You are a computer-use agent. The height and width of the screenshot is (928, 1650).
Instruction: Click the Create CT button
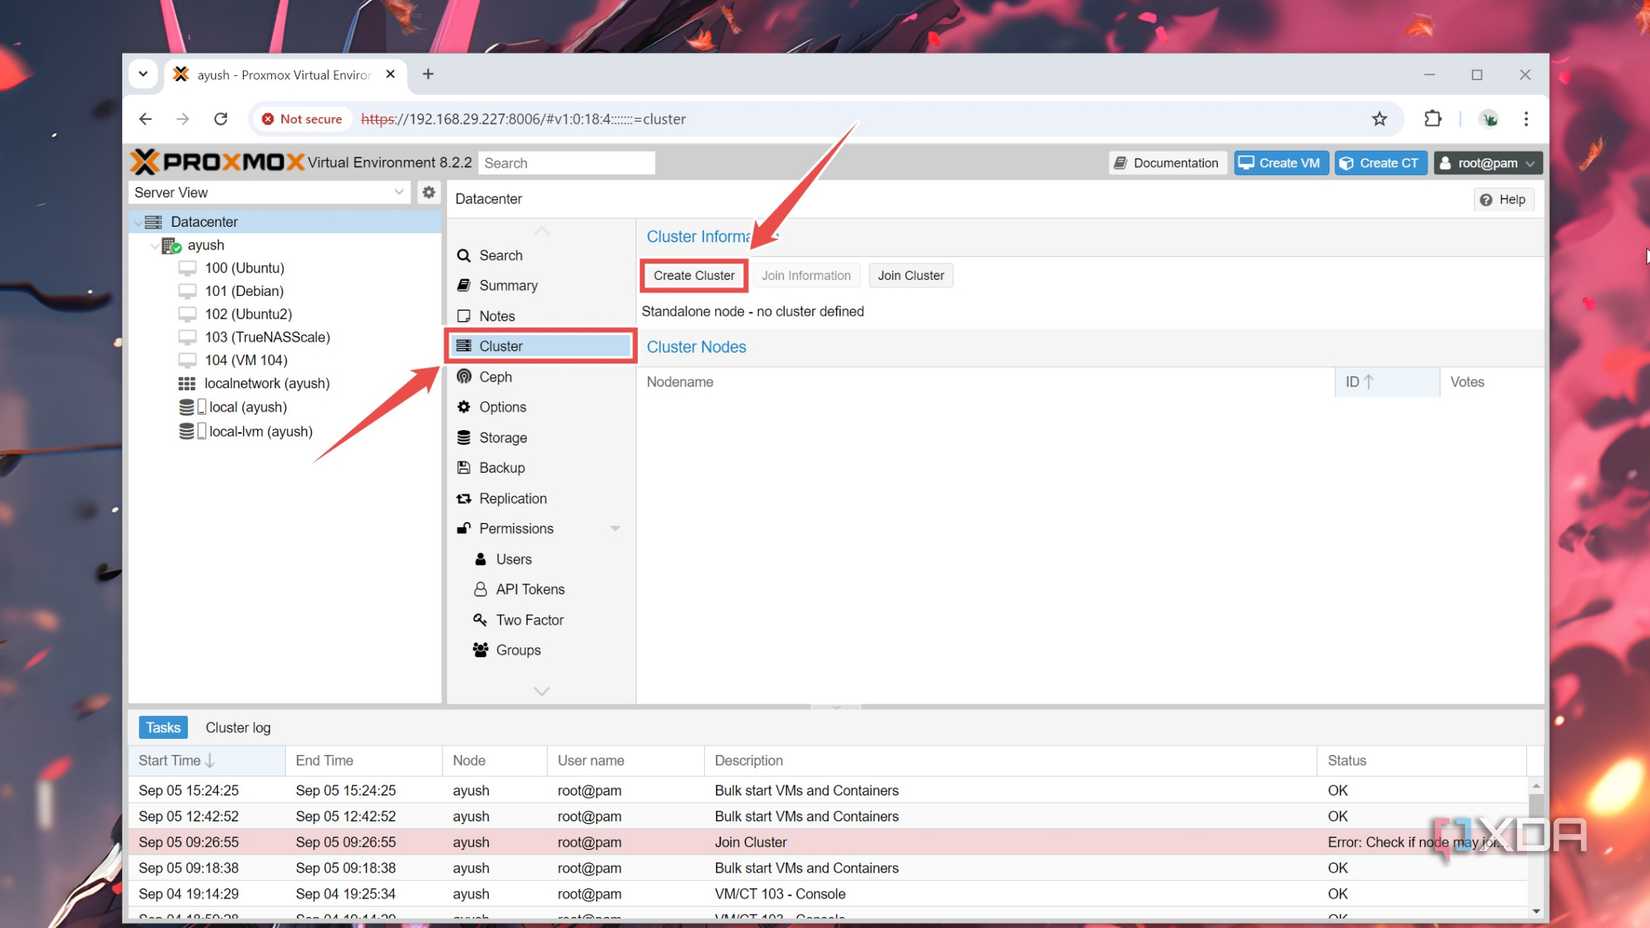[1380, 163]
